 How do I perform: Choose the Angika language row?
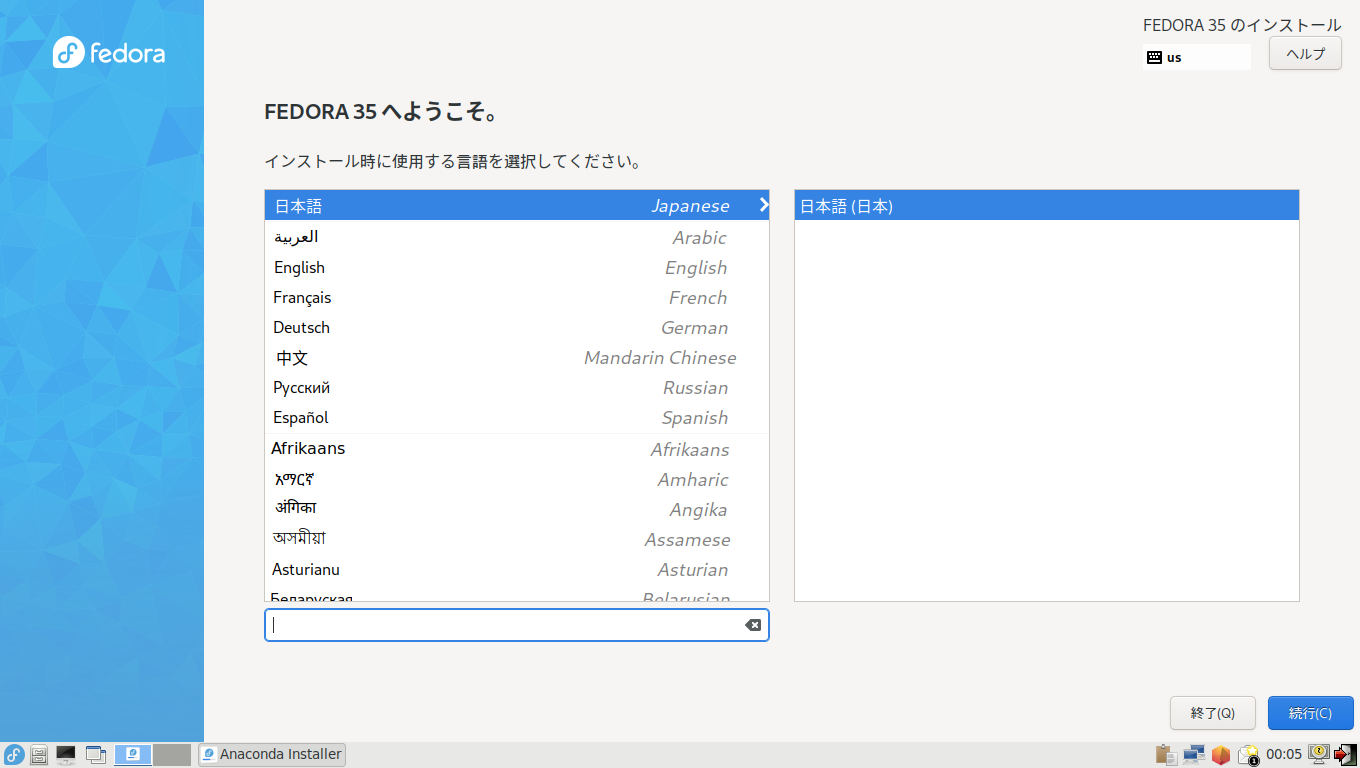click(517, 509)
